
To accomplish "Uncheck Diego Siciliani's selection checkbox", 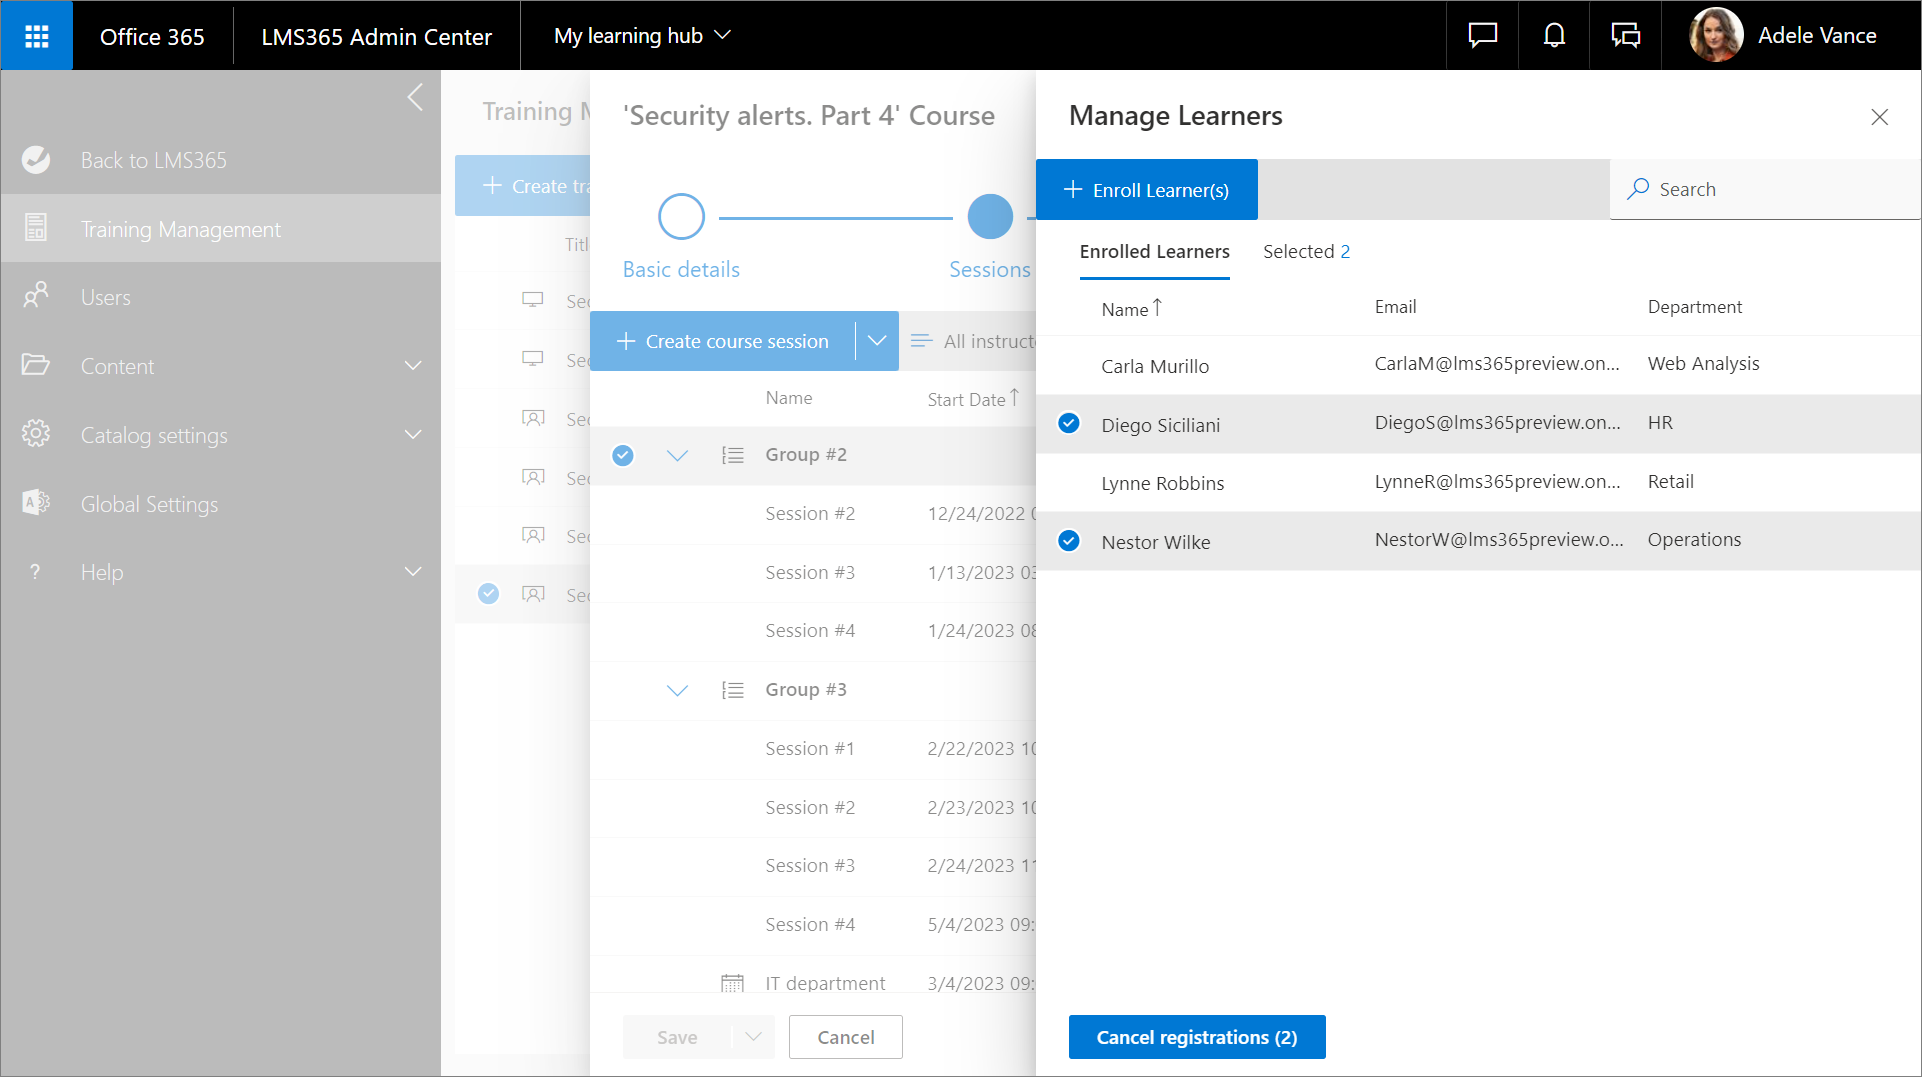I will point(1069,424).
